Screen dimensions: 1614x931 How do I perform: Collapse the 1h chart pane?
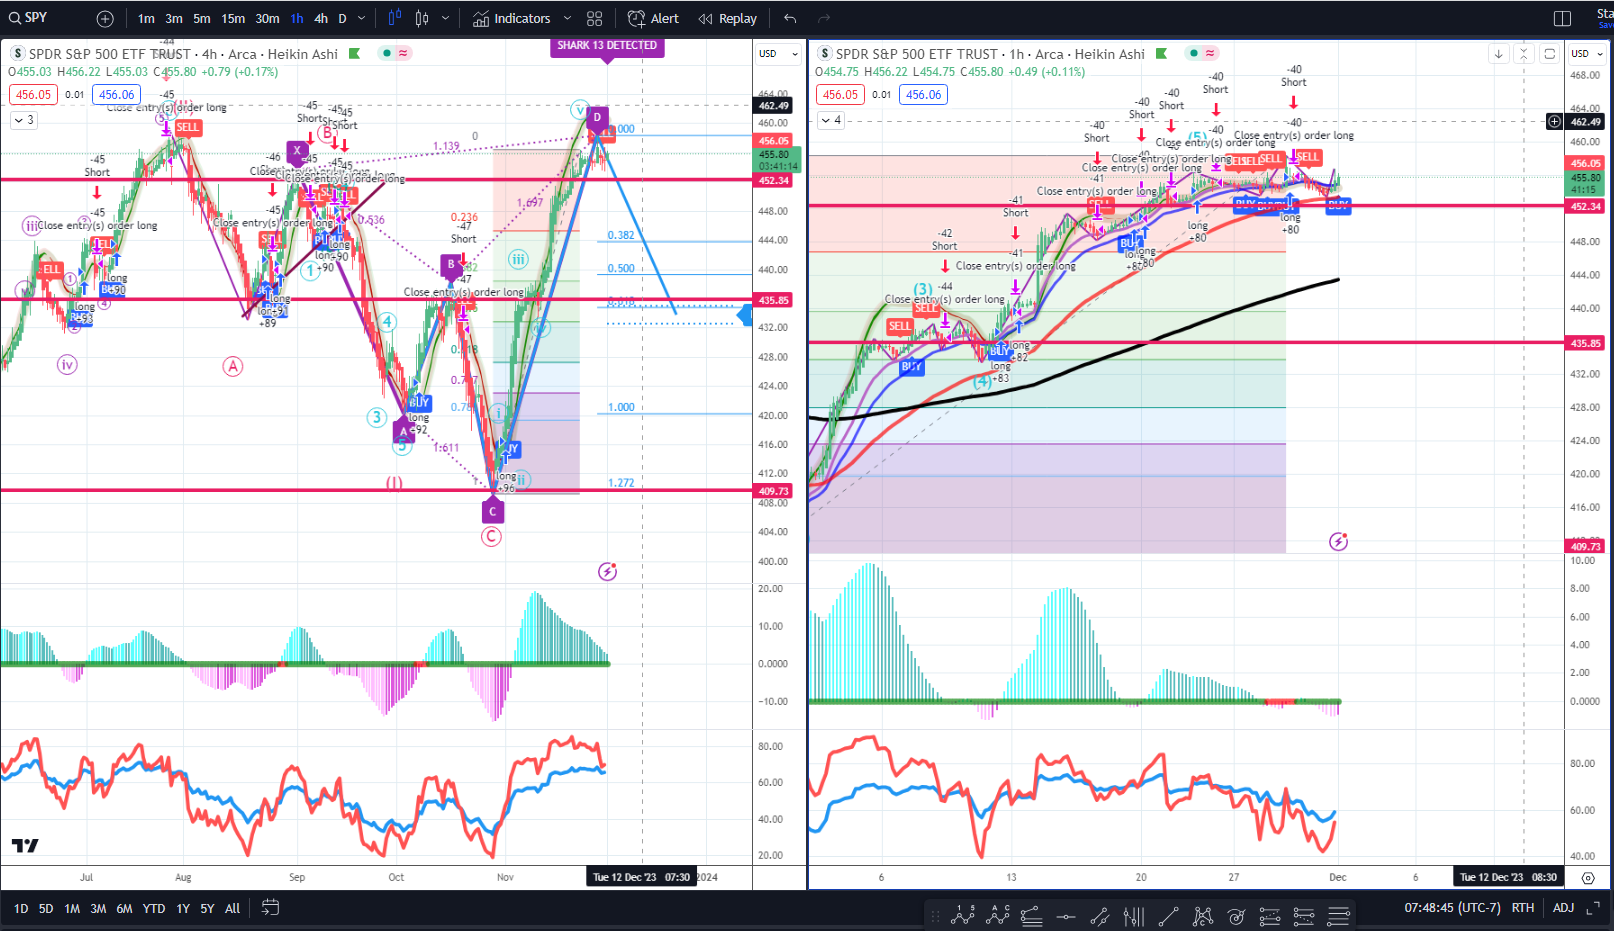(1523, 54)
